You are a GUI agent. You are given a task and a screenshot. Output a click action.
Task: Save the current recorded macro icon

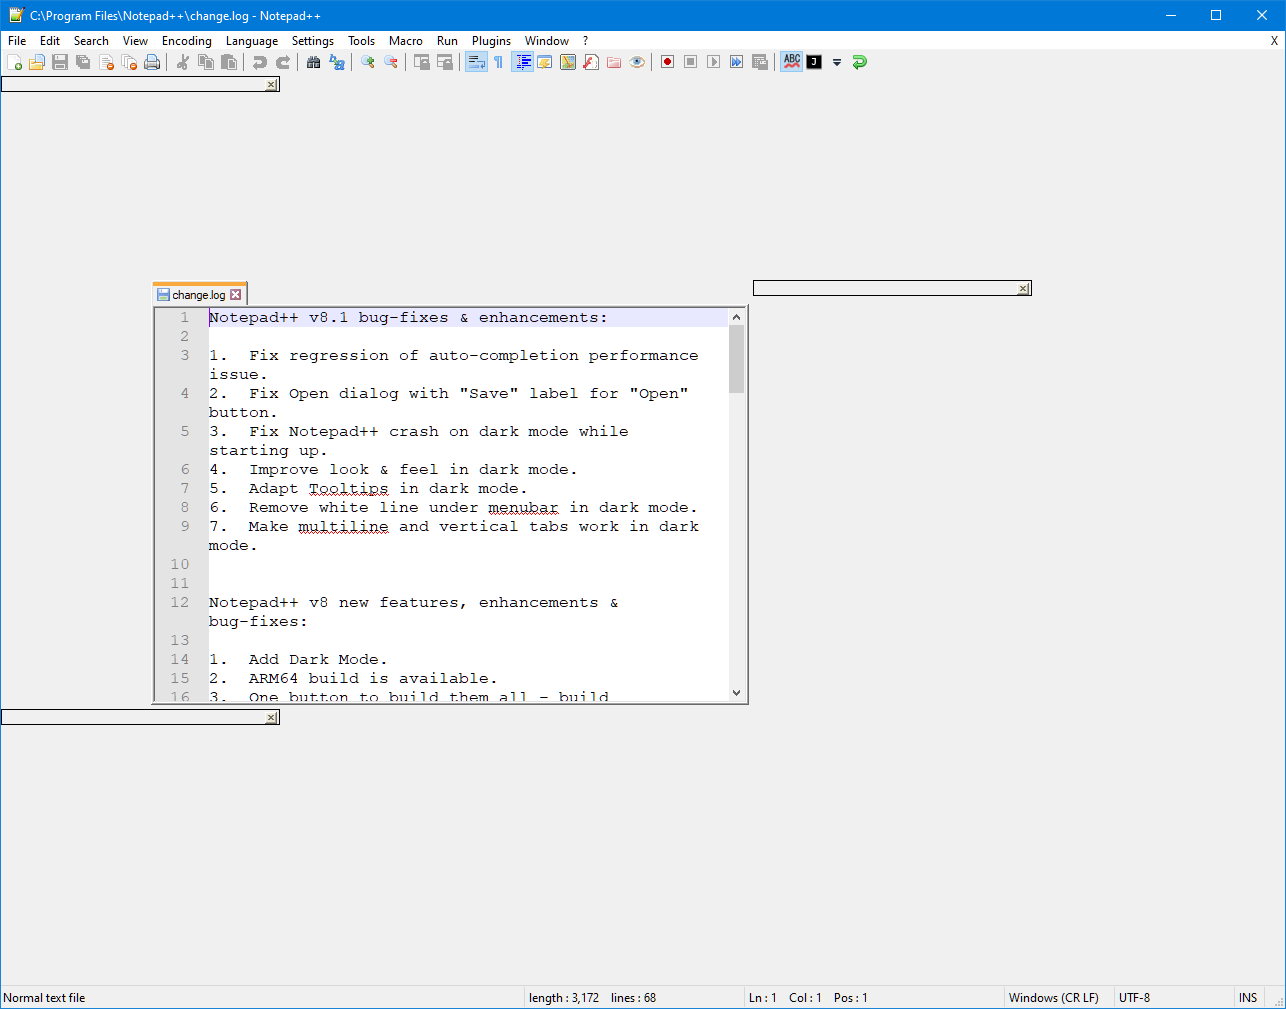(760, 62)
